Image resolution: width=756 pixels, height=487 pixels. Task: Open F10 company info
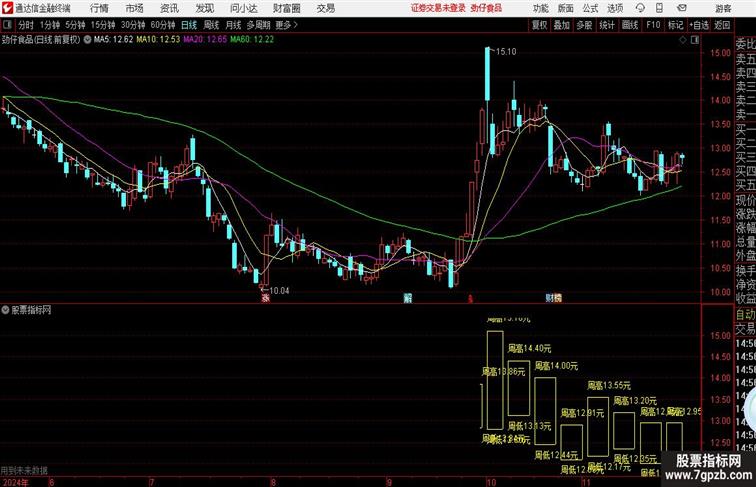(x=653, y=25)
